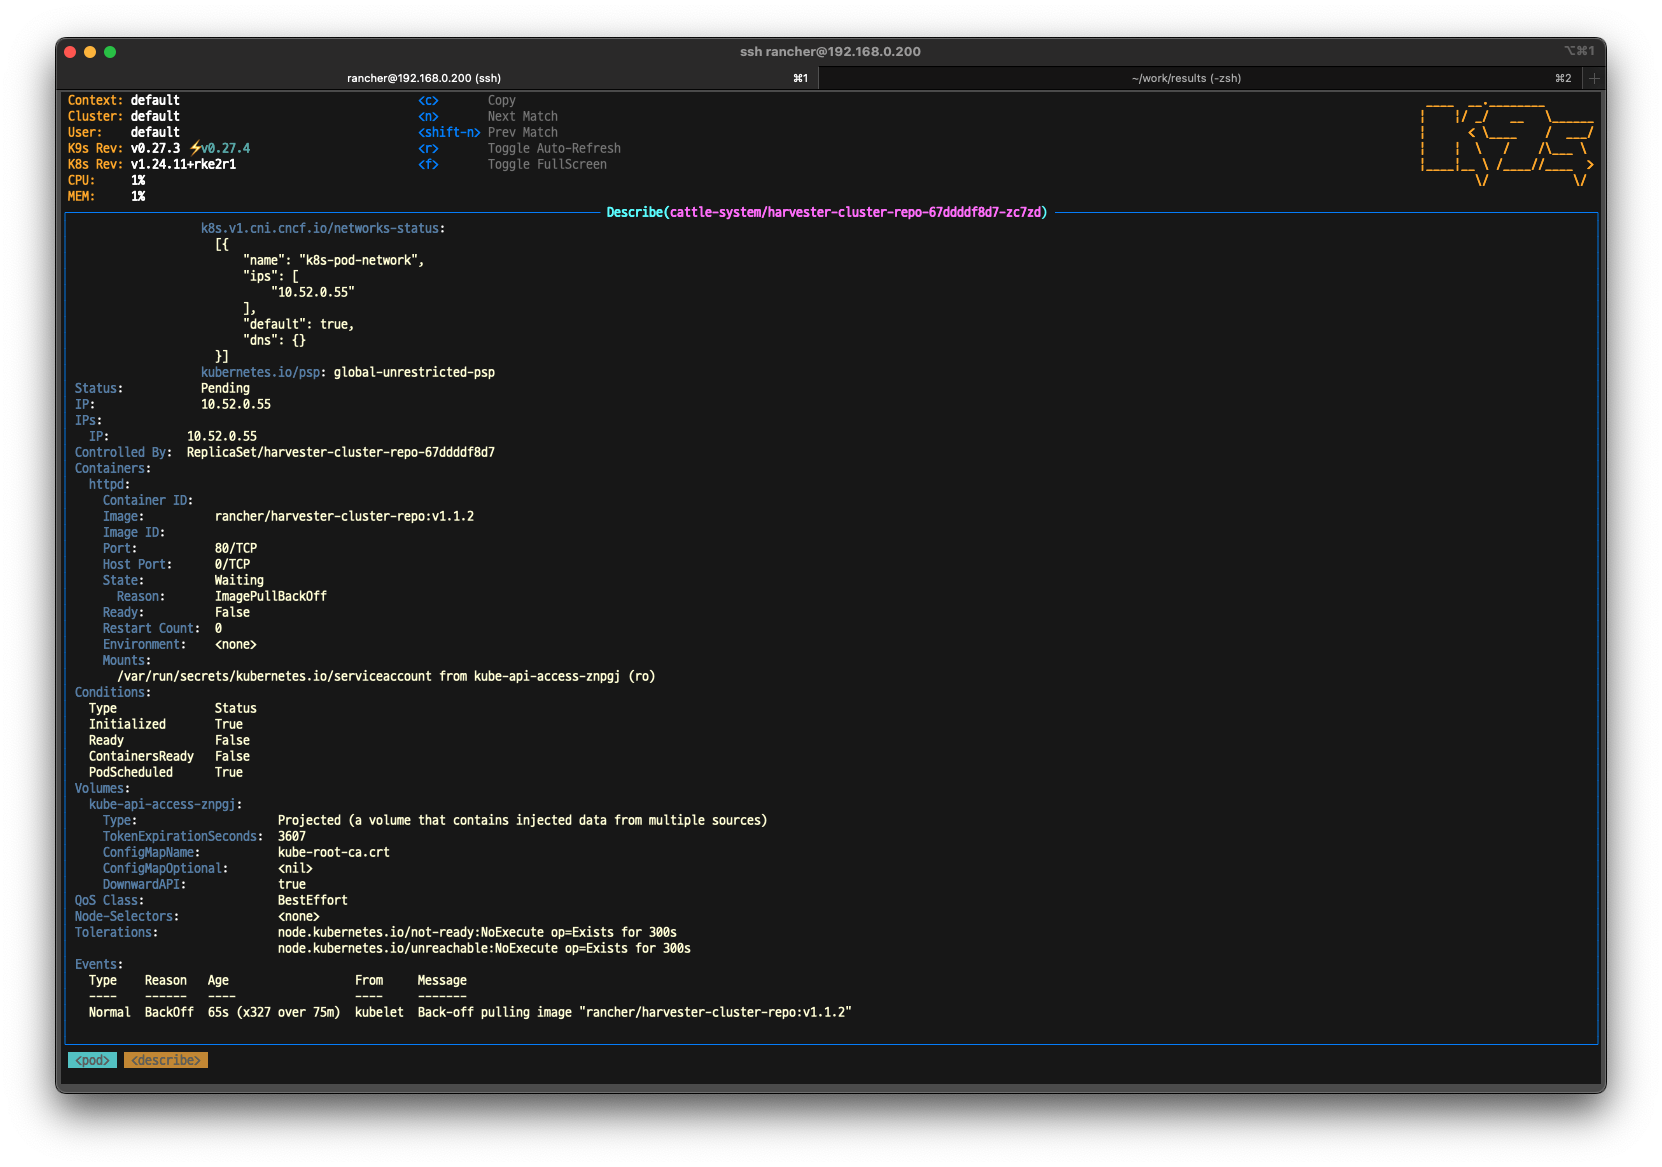1662x1167 pixels.
Task: Select the <describe> breadcrumb
Action: [x=165, y=1059]
